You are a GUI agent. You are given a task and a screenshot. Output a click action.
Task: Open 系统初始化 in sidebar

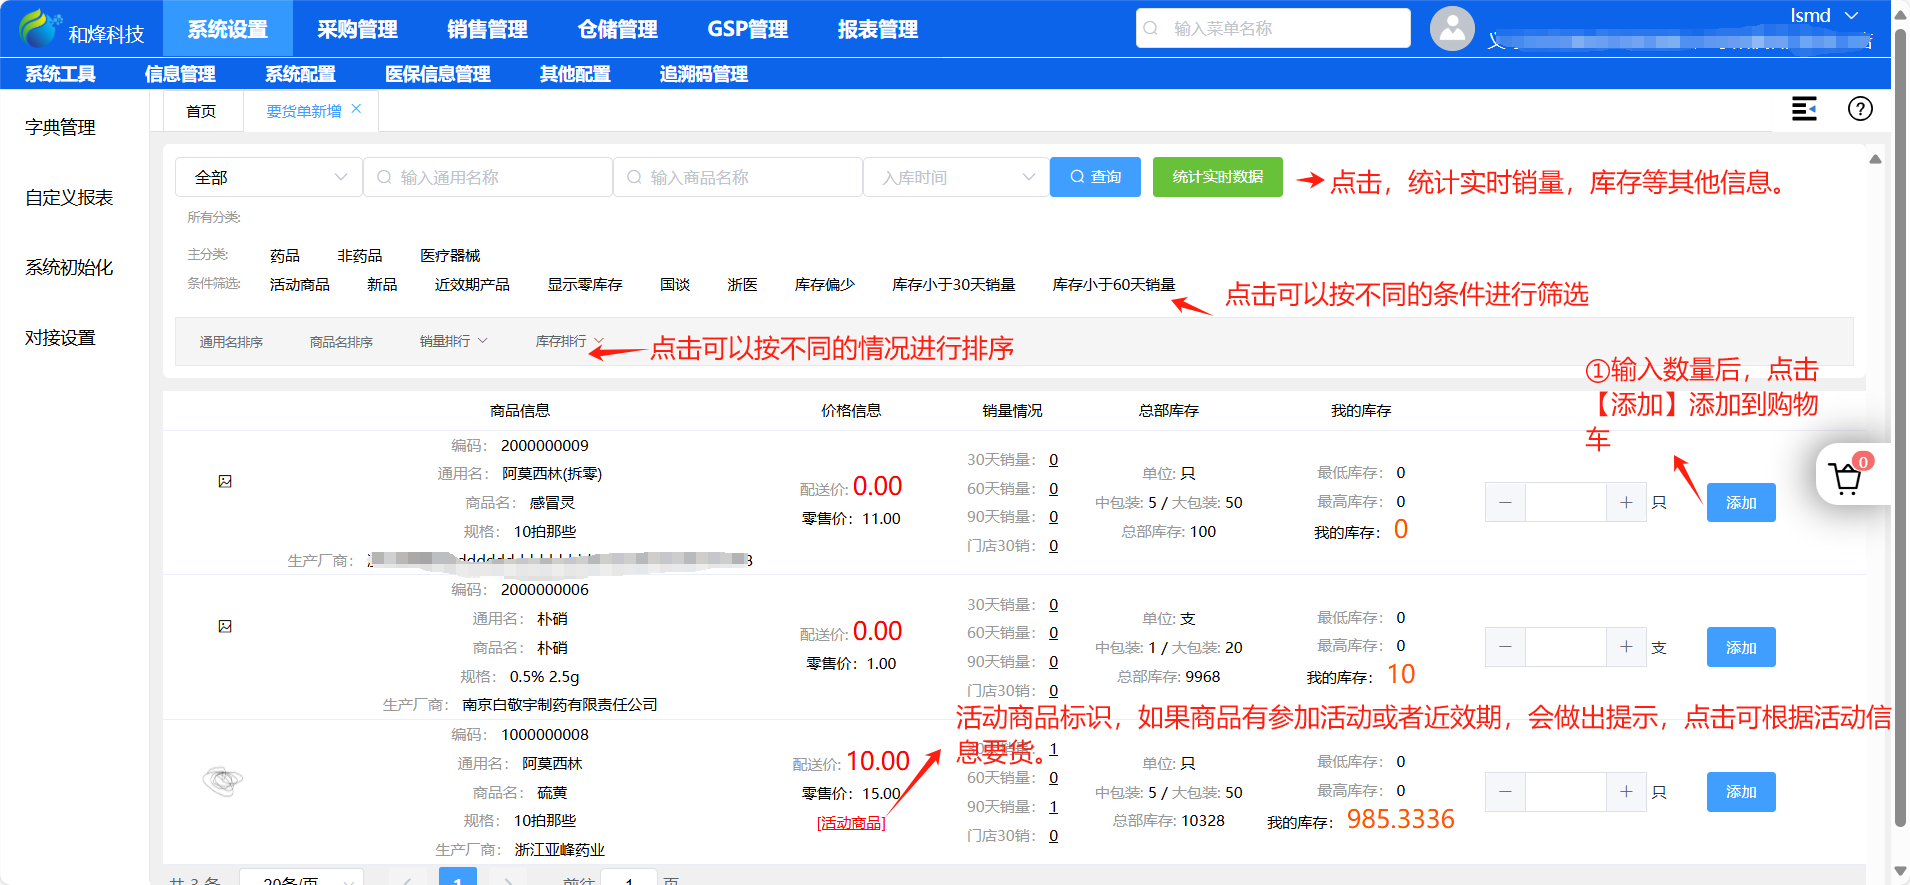[x=69, y=267]
